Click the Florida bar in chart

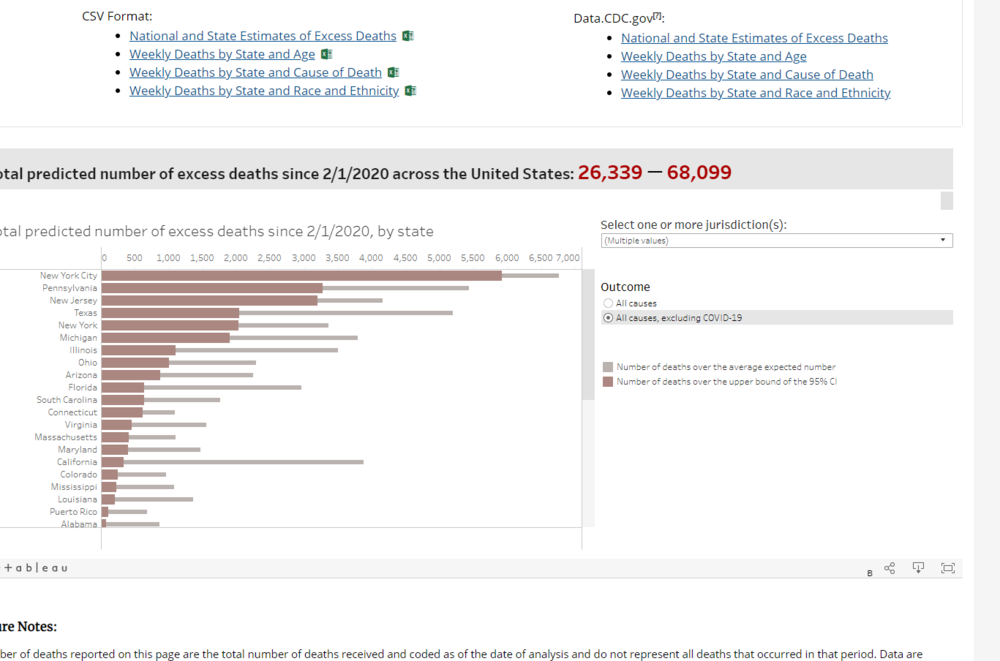point(122,387)
